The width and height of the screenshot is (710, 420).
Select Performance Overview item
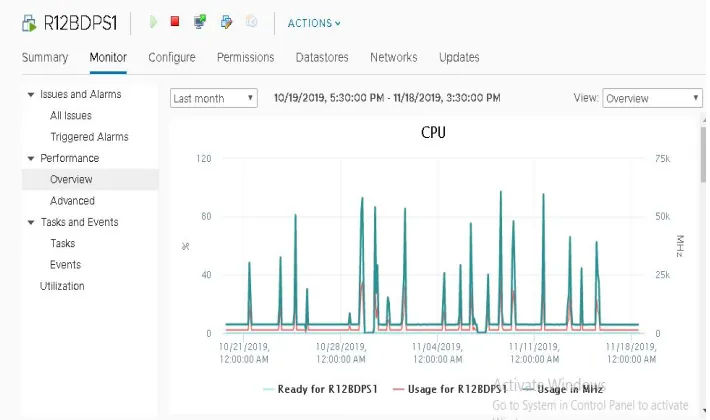[90, 179]
